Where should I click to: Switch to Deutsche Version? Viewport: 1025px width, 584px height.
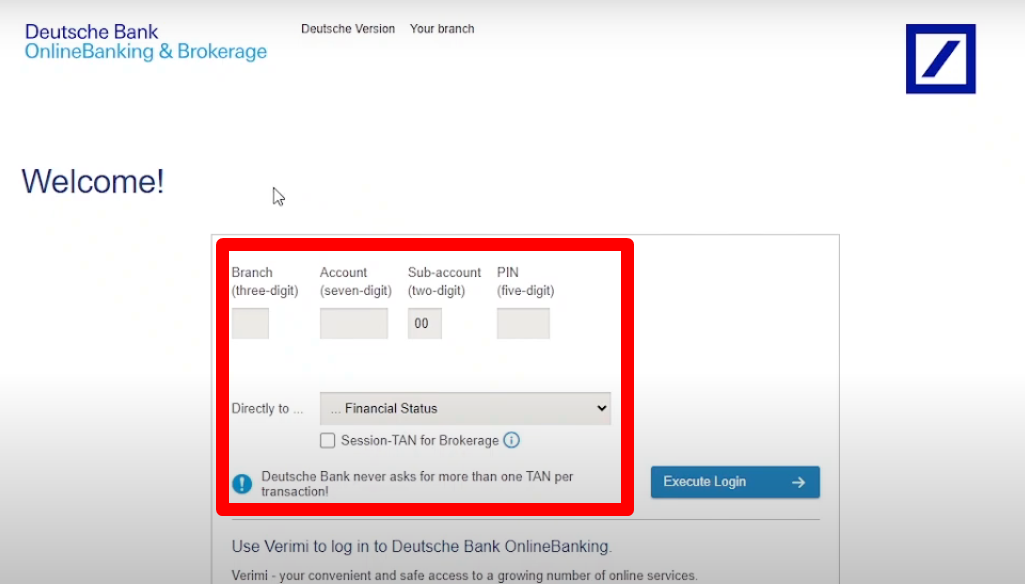click(x=348, y=29)
